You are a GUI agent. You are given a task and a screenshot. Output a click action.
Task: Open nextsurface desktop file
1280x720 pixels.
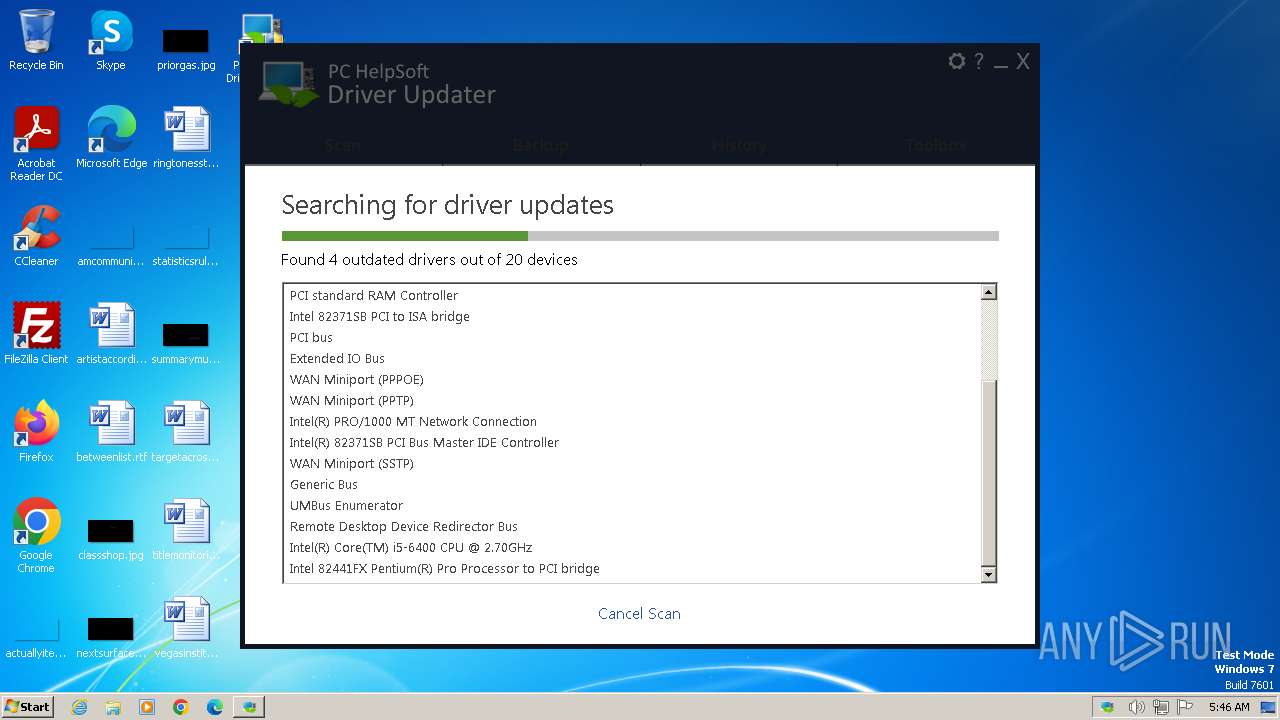click(111, 638)
